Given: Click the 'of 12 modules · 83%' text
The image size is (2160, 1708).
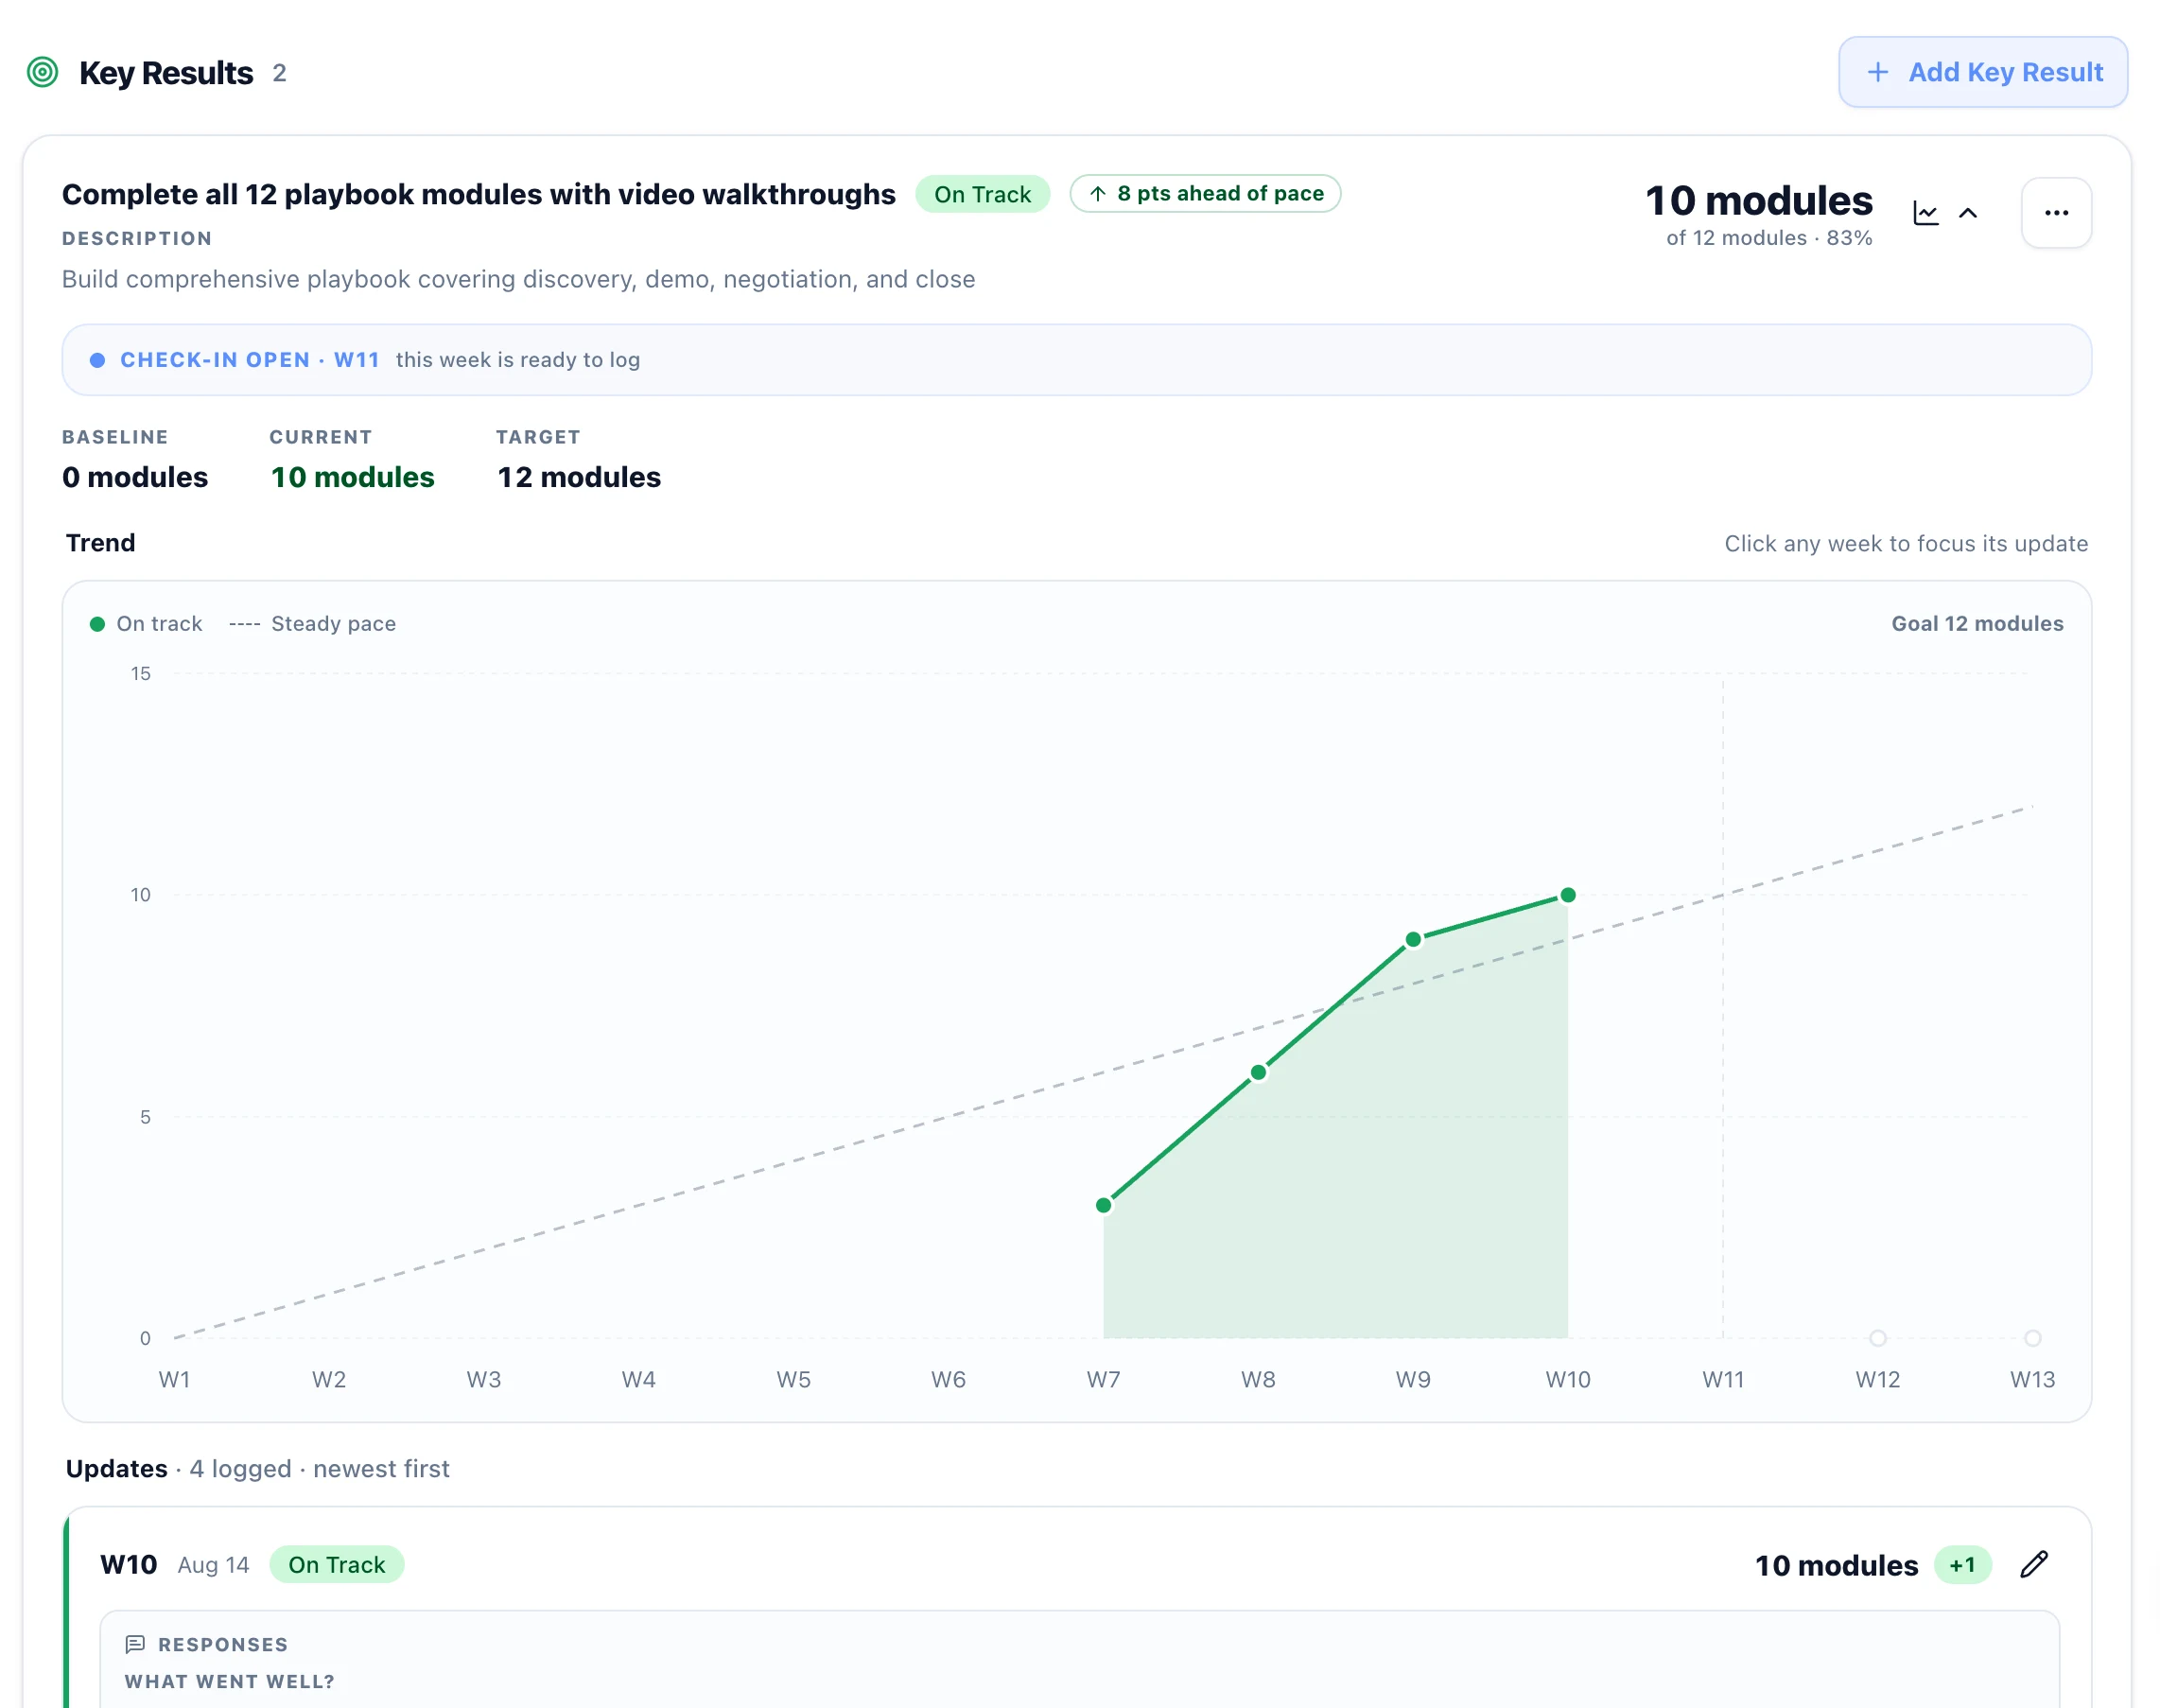Looking at the screenshot, I should [x=1768, y=238].
